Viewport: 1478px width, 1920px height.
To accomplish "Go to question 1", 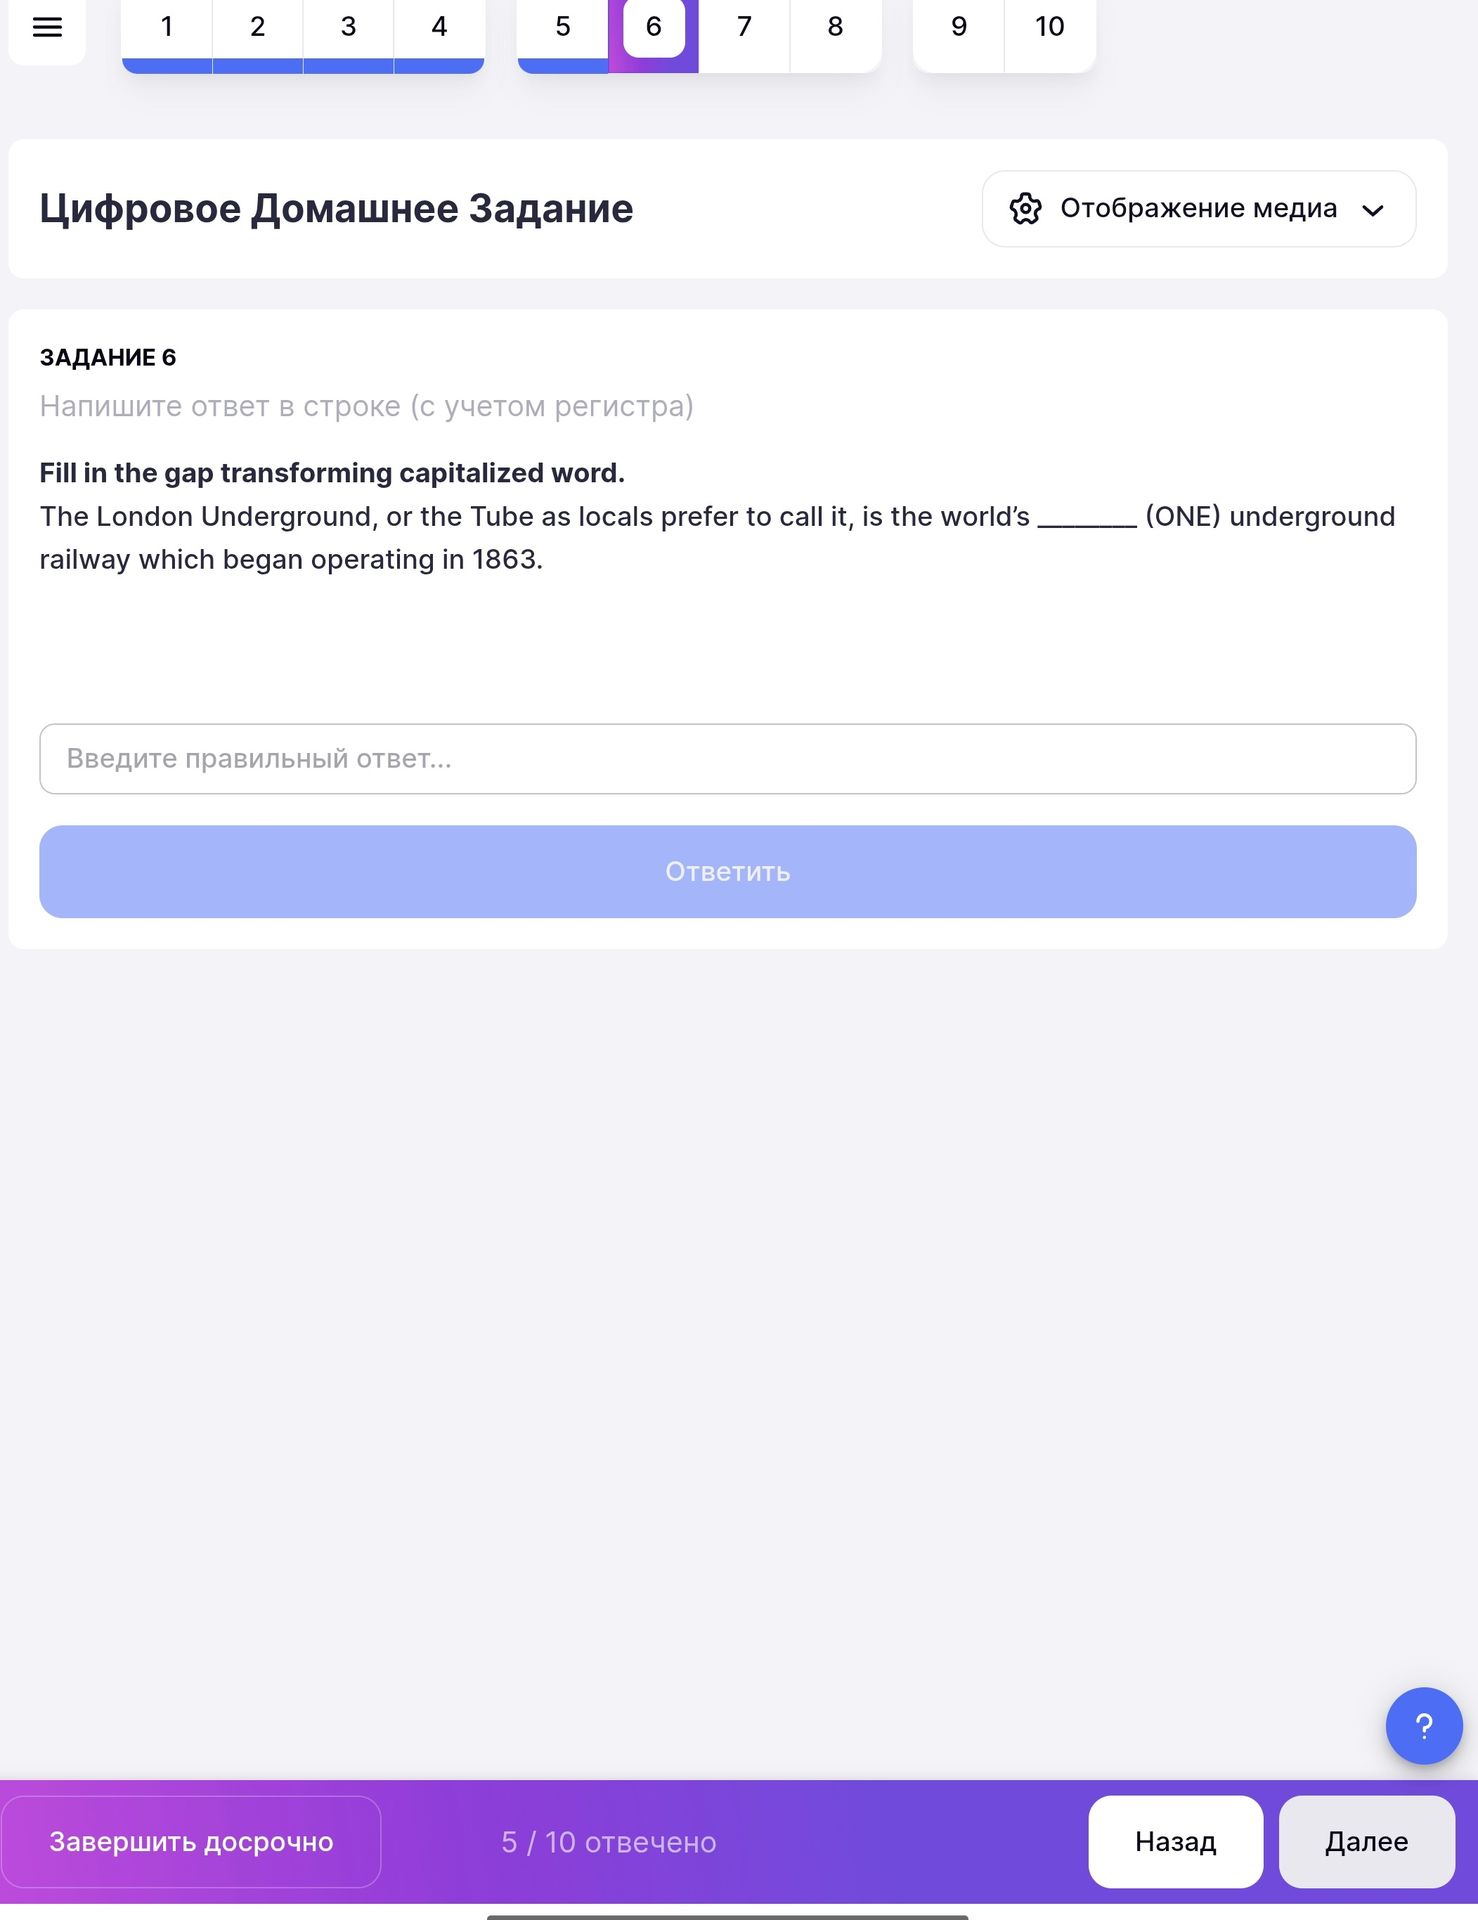I will [x=167, y=30].
